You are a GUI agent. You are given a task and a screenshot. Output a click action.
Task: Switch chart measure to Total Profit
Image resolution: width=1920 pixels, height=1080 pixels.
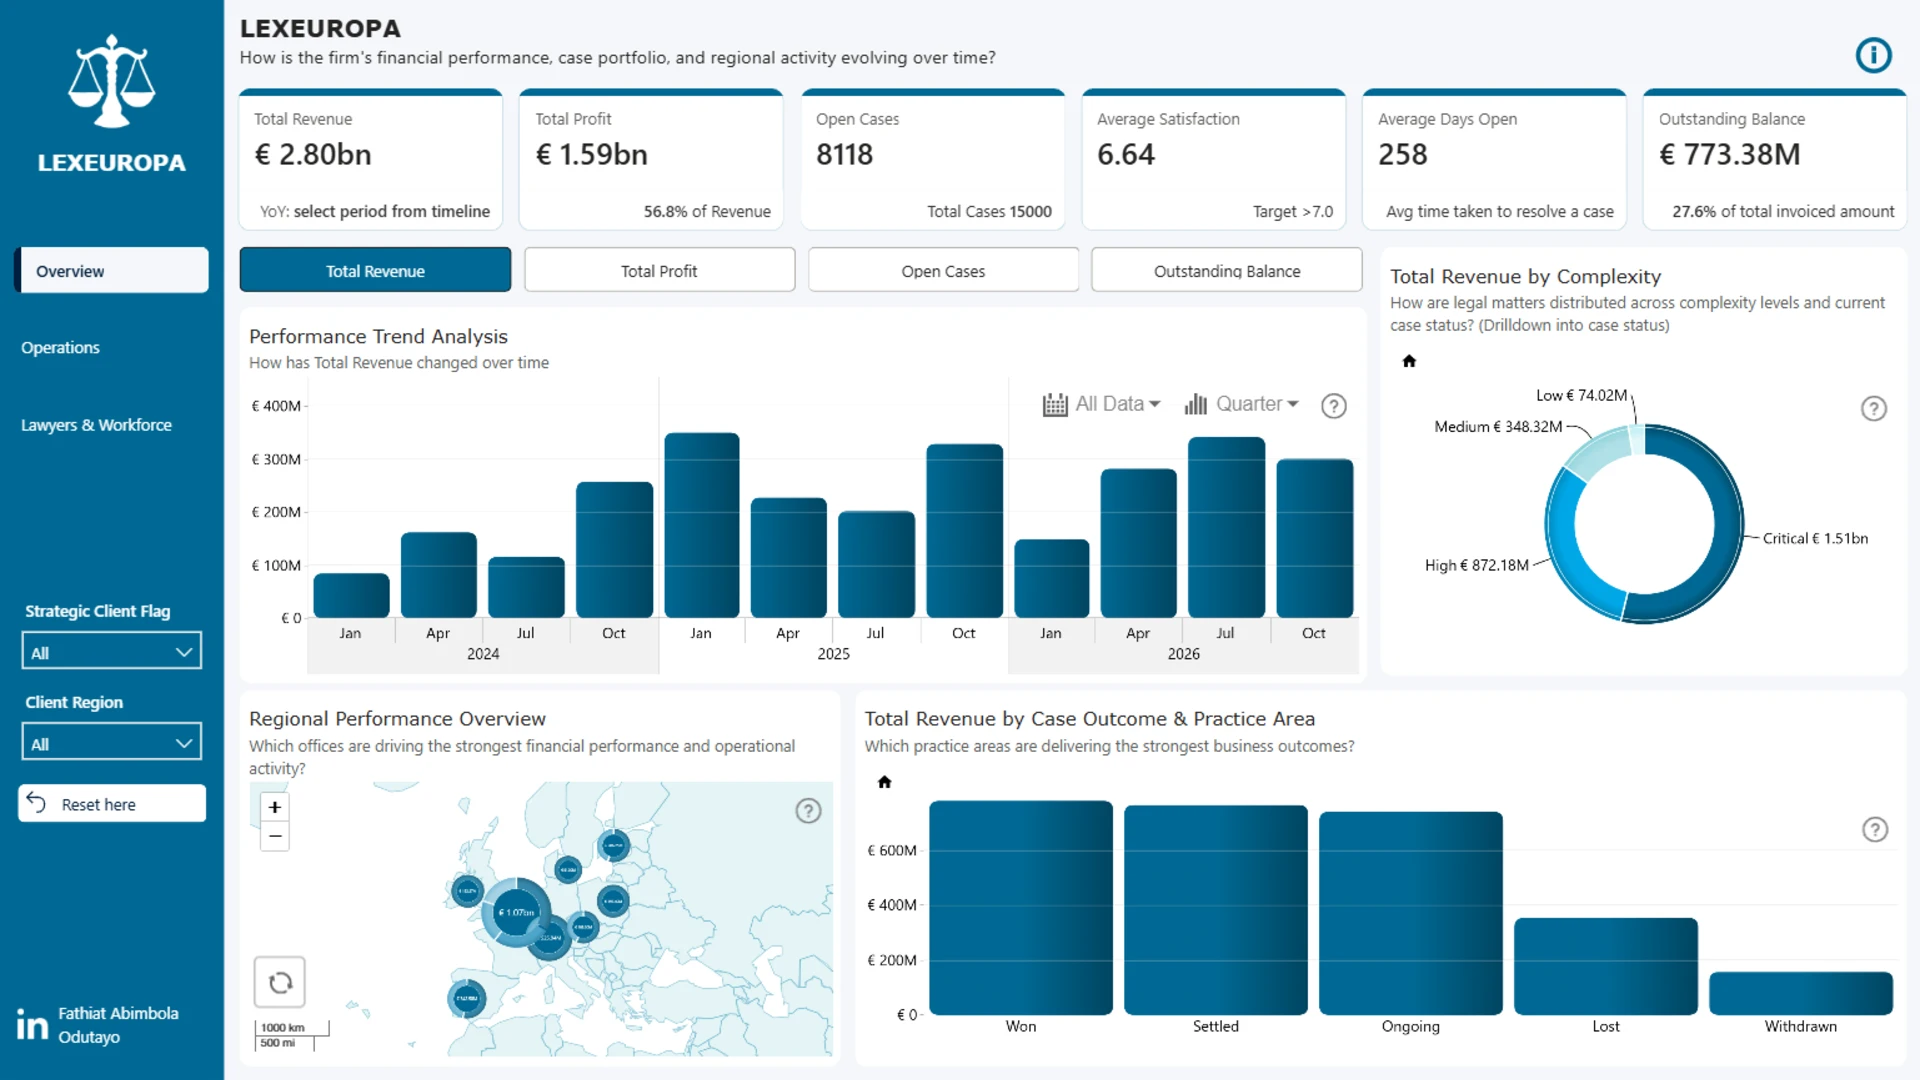coord(659,270)
